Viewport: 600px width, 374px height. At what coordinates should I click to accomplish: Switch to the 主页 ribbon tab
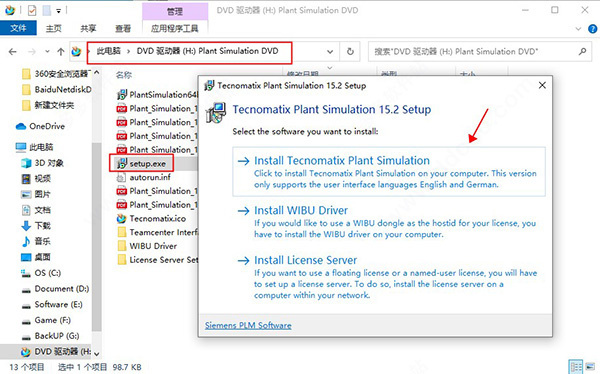pos(54,28)
